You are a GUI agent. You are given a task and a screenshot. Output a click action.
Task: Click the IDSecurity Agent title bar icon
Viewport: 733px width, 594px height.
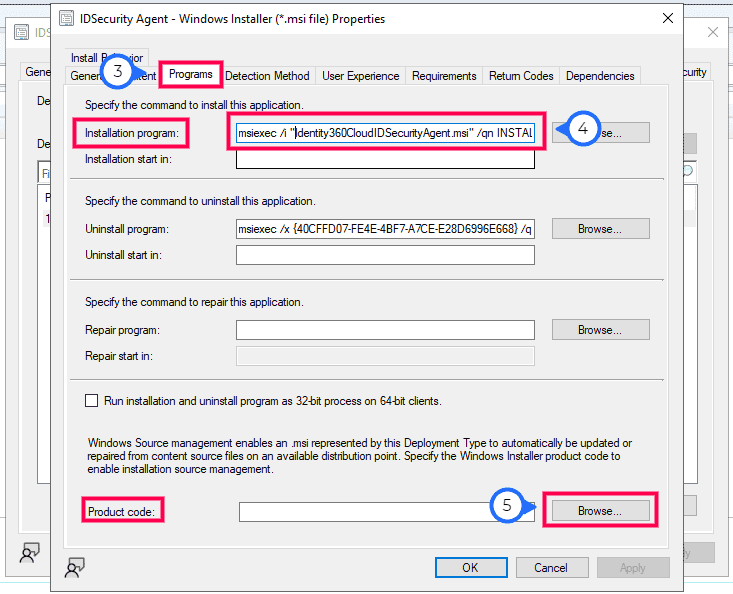click(x=68, y=18)
